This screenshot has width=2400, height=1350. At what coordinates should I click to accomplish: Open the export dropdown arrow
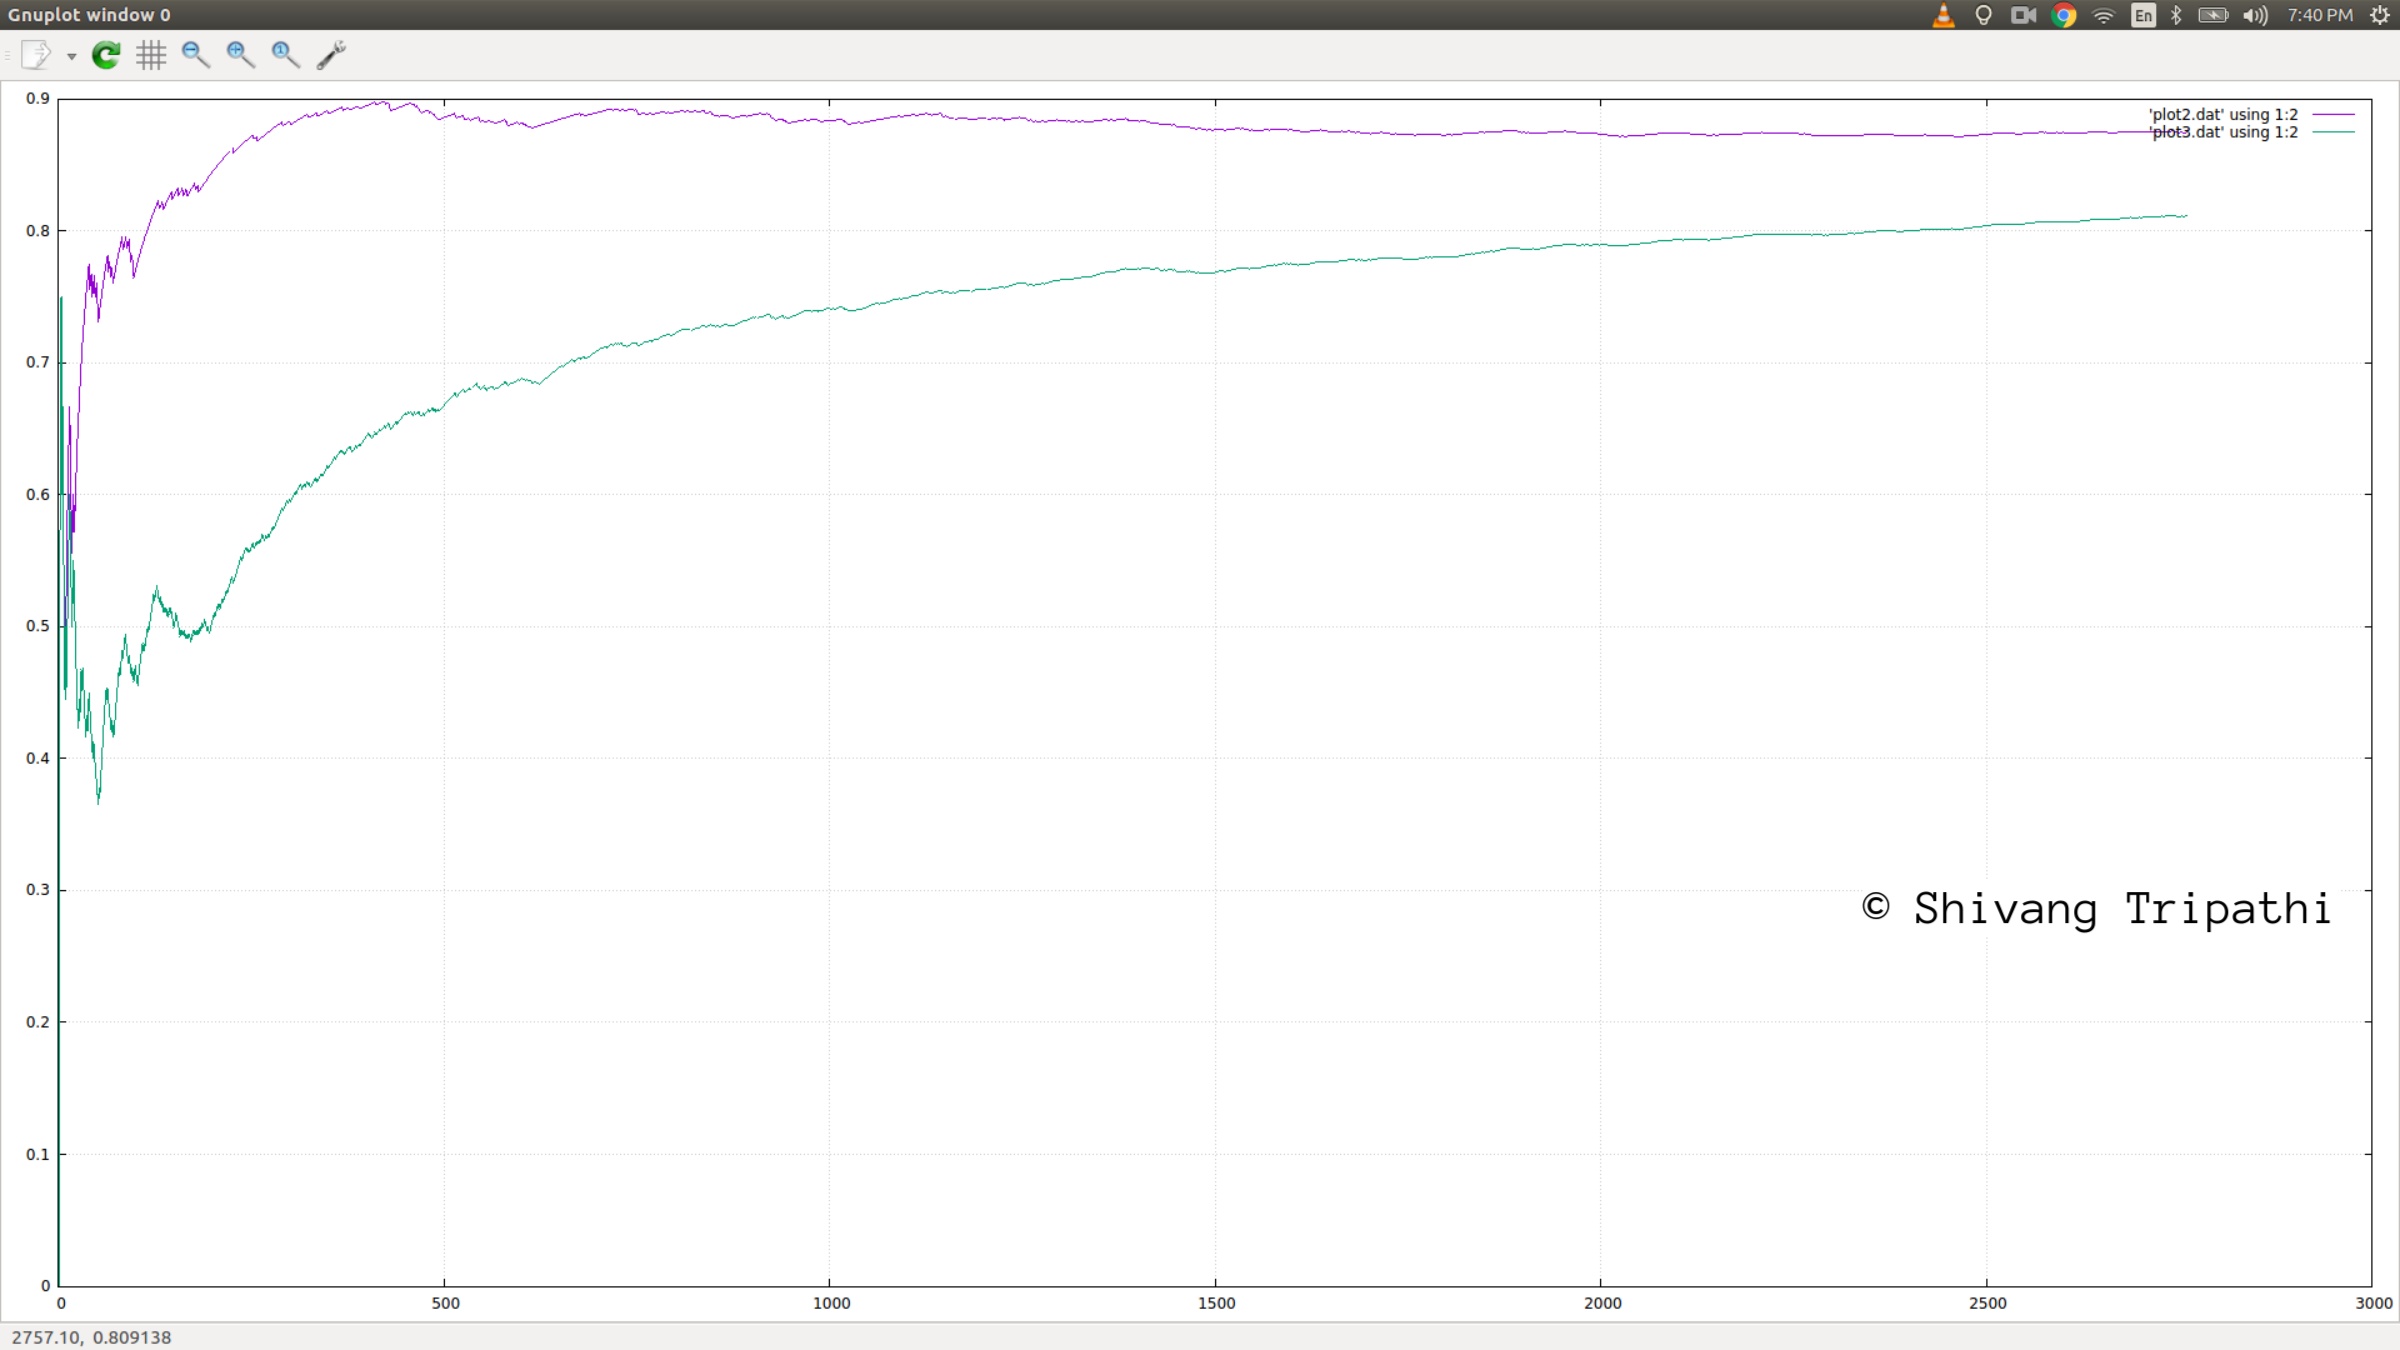(x=71, y=57)
